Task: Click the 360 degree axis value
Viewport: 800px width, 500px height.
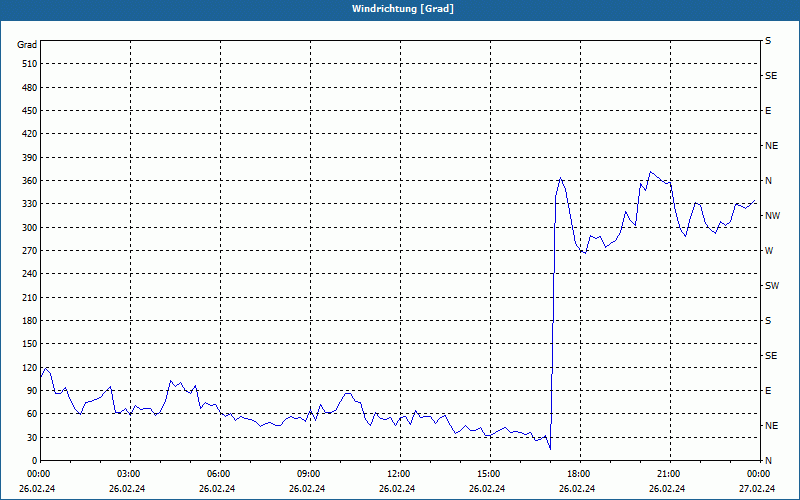Action: pos(30,181)
